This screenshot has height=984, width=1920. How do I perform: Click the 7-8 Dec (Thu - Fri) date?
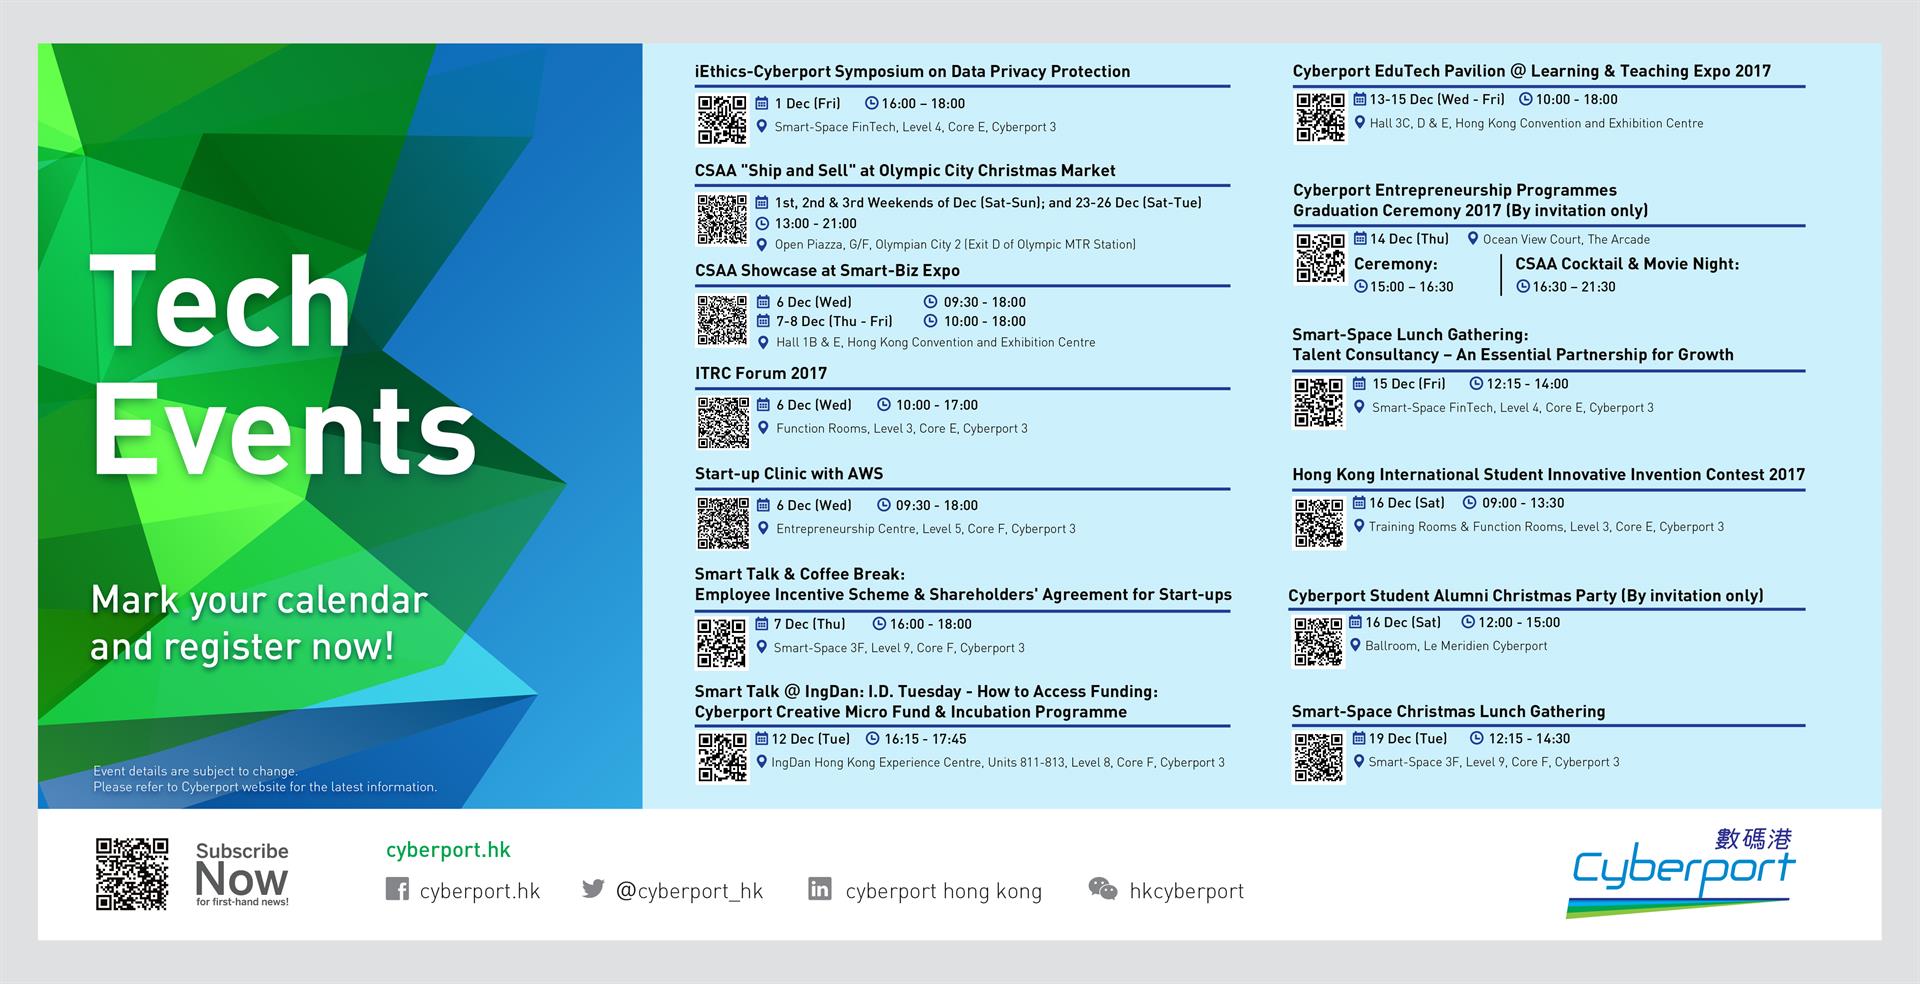pos(834,321)
